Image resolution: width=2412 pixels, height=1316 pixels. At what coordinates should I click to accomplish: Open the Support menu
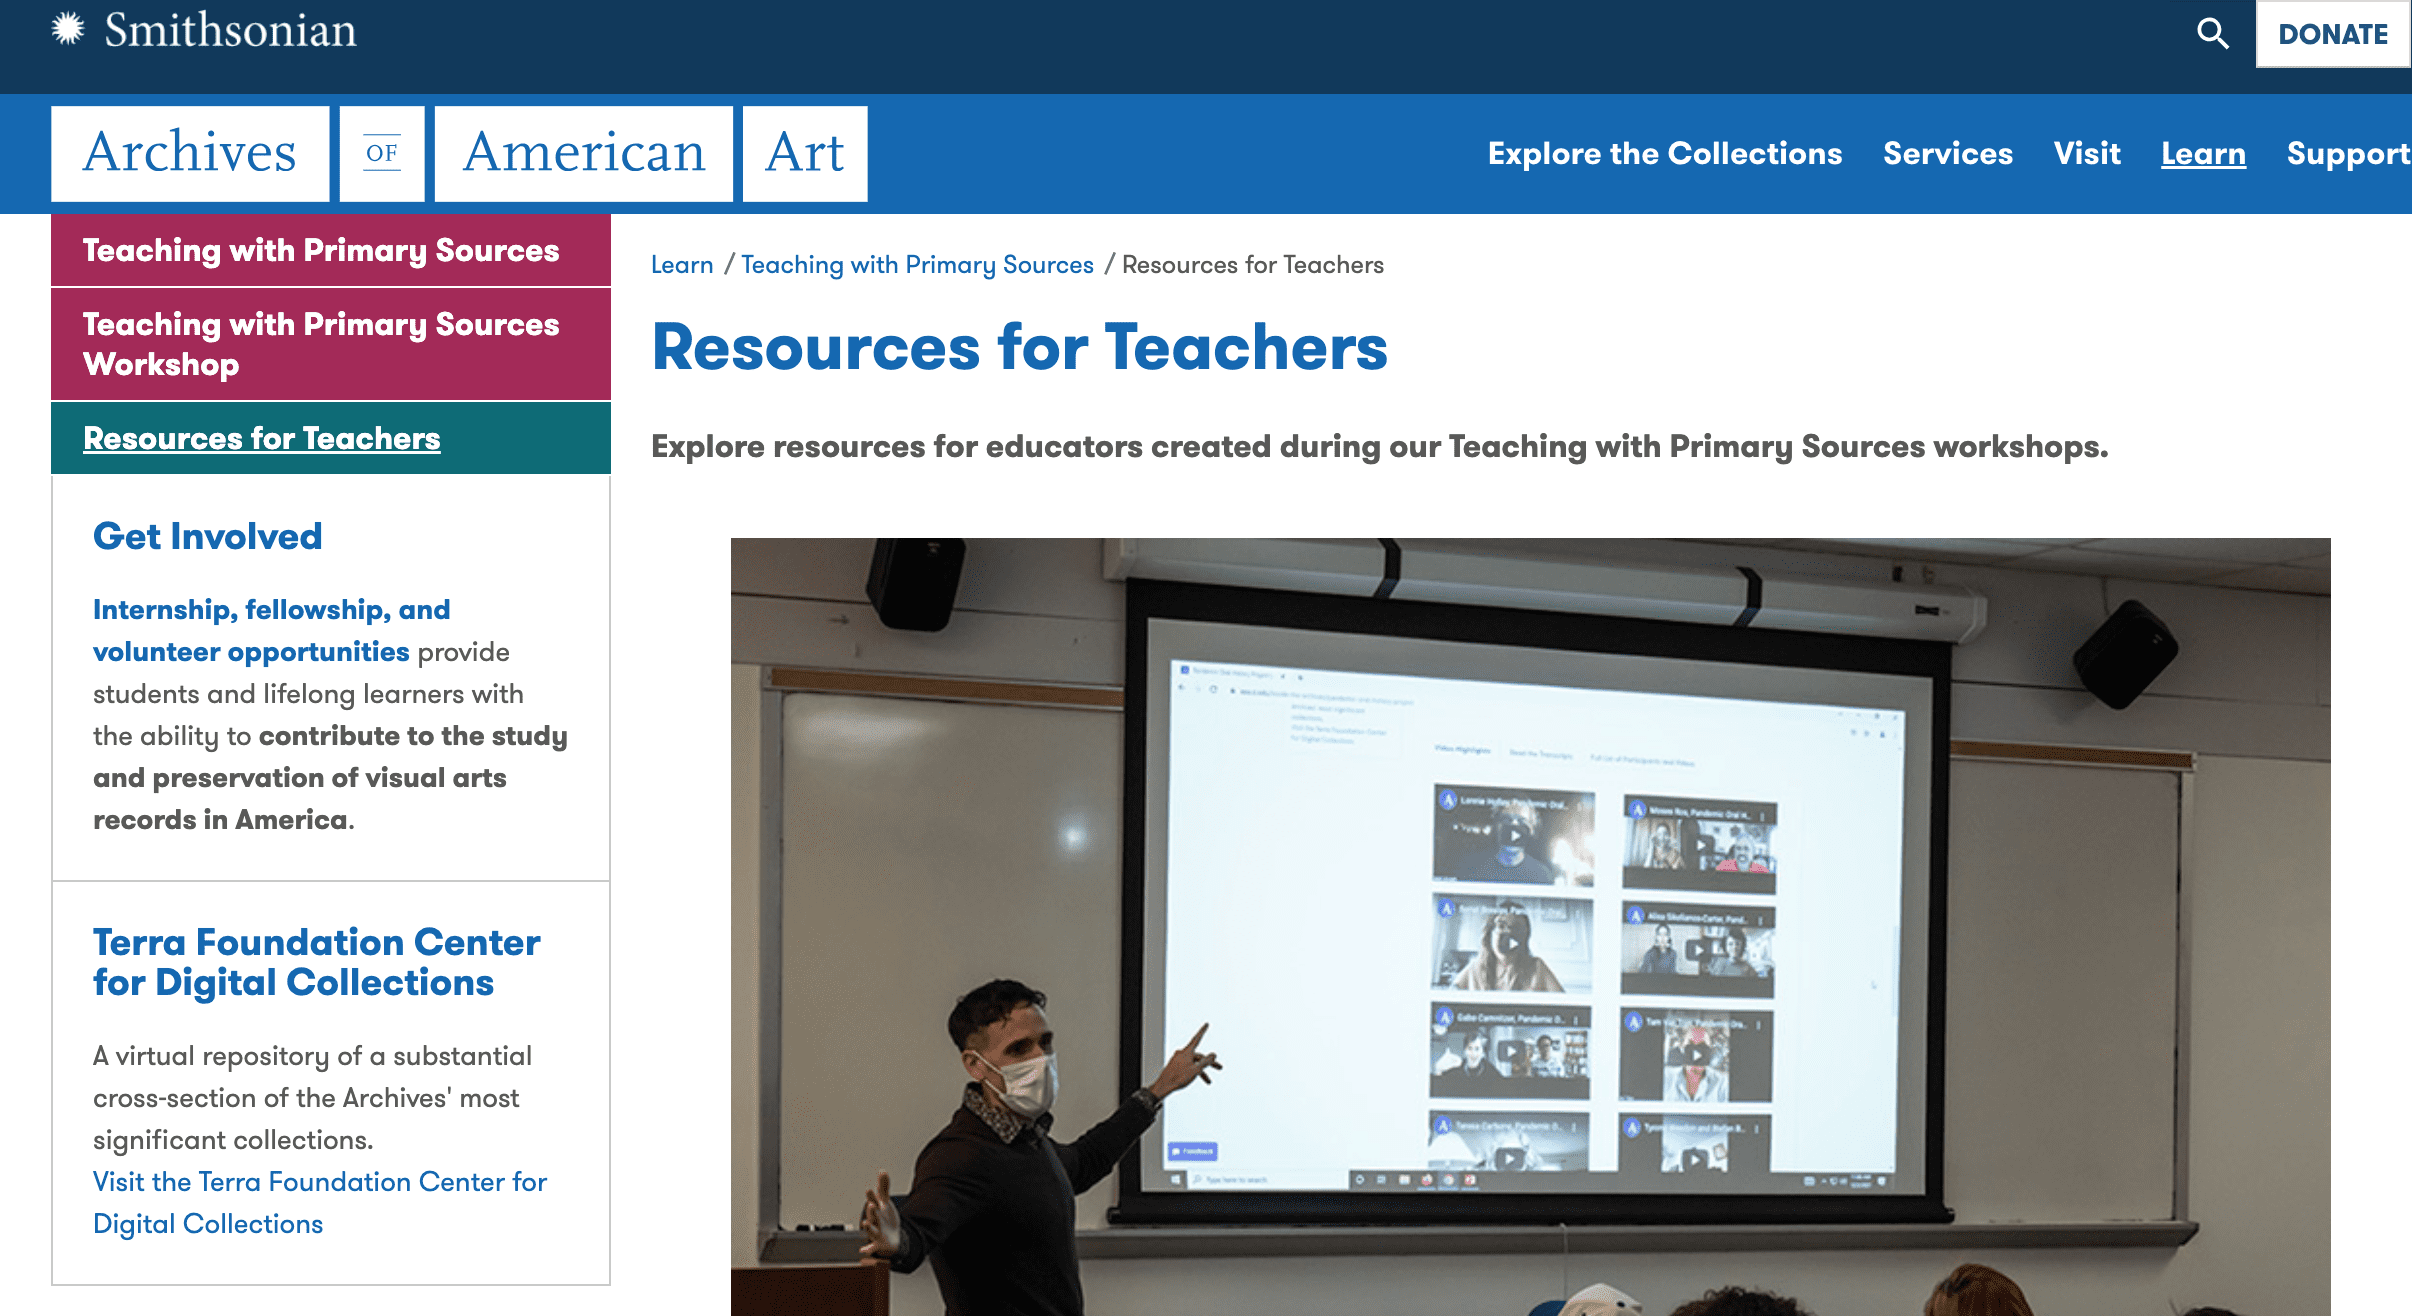pos(2347,153)
